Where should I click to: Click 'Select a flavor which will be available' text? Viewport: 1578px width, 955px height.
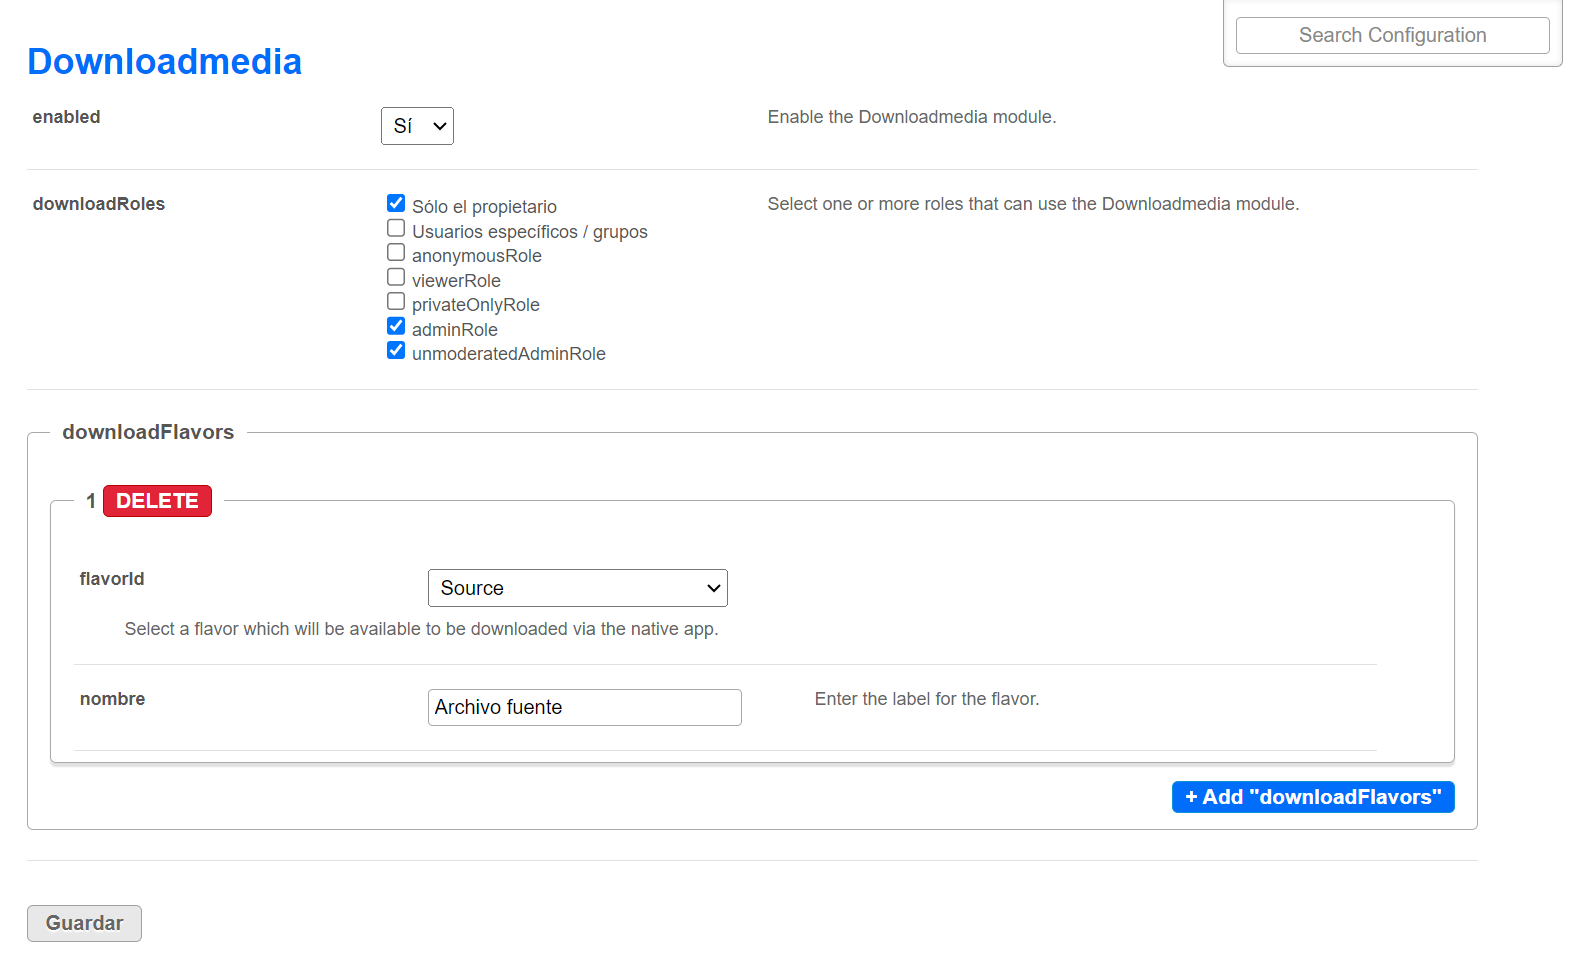(421, 629)
